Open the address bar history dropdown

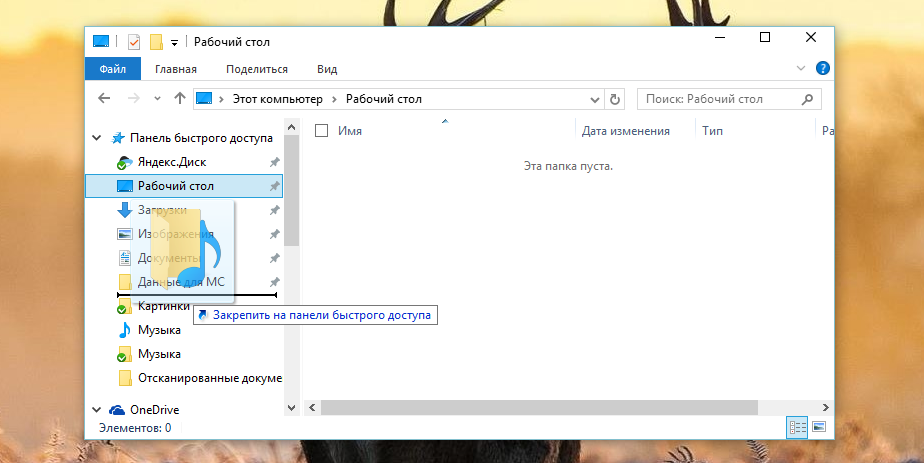(595, 100)
